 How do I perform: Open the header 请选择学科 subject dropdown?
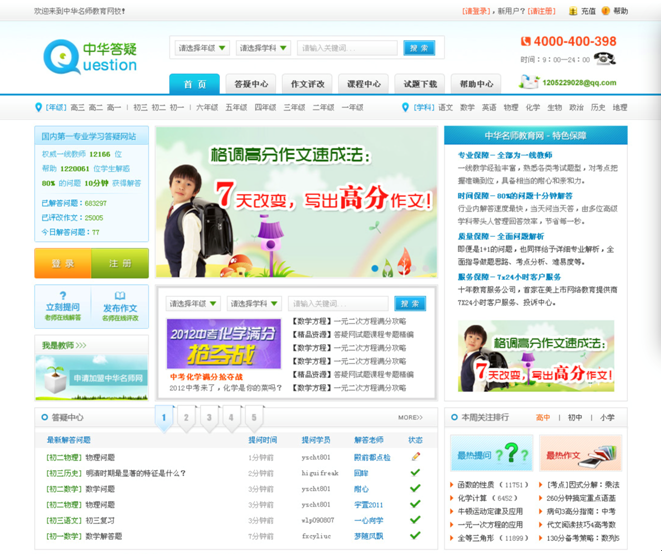(x=263, y=48)
